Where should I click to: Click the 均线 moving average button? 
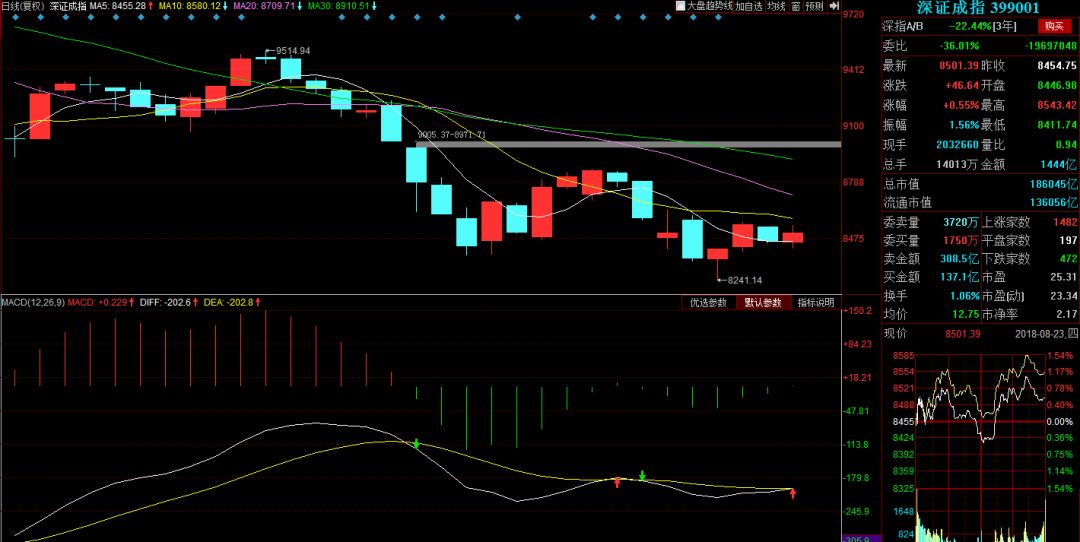pos(776,6)
